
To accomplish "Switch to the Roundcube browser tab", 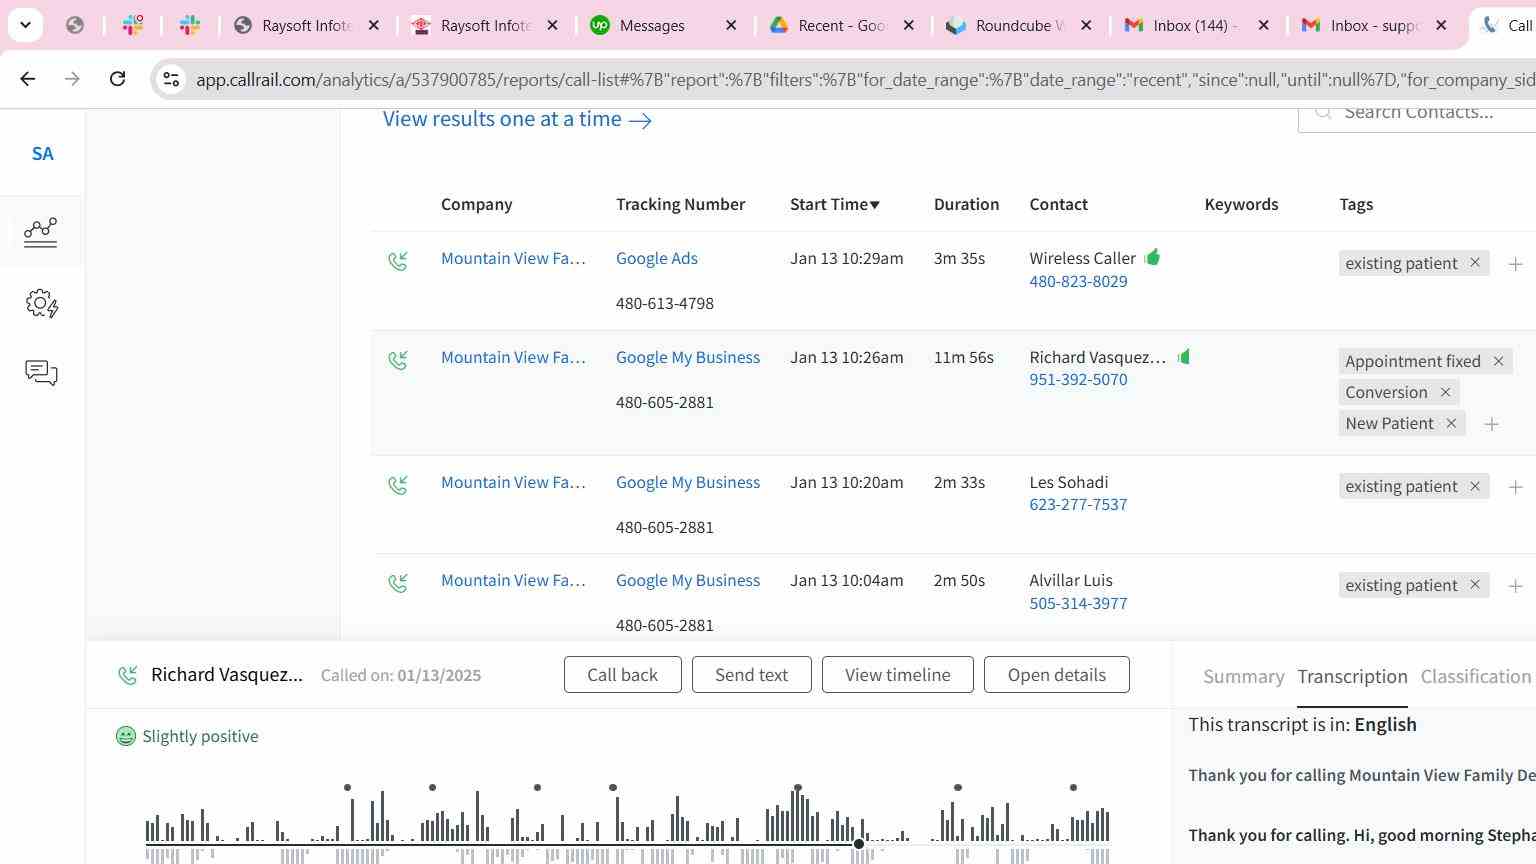I will tap(1018, 26).
